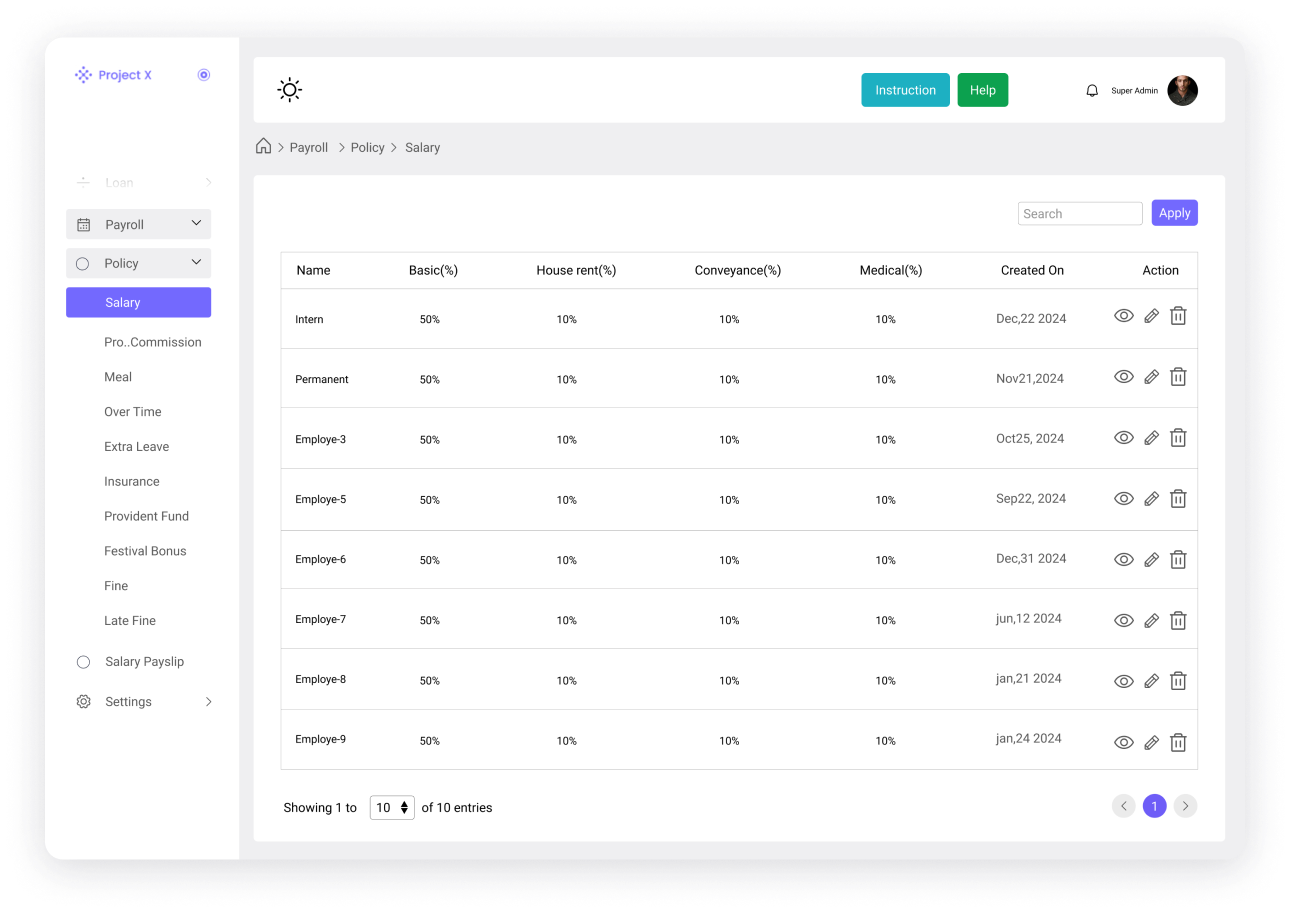1290x912 pixels.
Task: Edit the Employe-6 row
Action: click(x=1151, y=560)
